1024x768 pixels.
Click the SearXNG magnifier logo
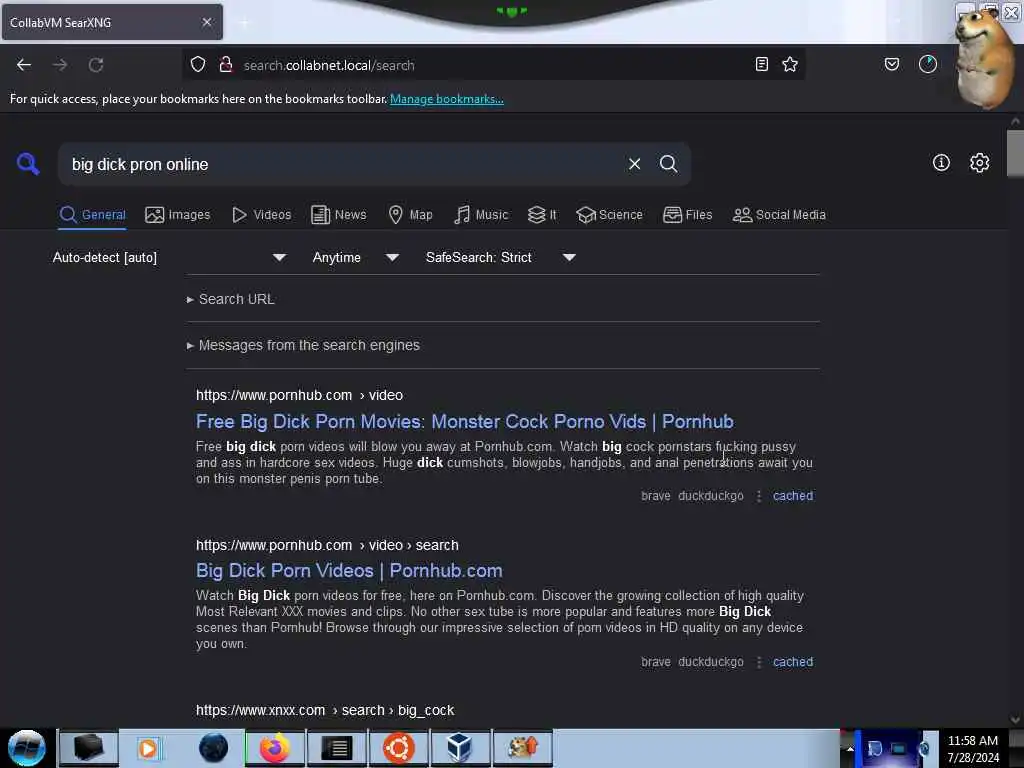(x=27, y=163)
